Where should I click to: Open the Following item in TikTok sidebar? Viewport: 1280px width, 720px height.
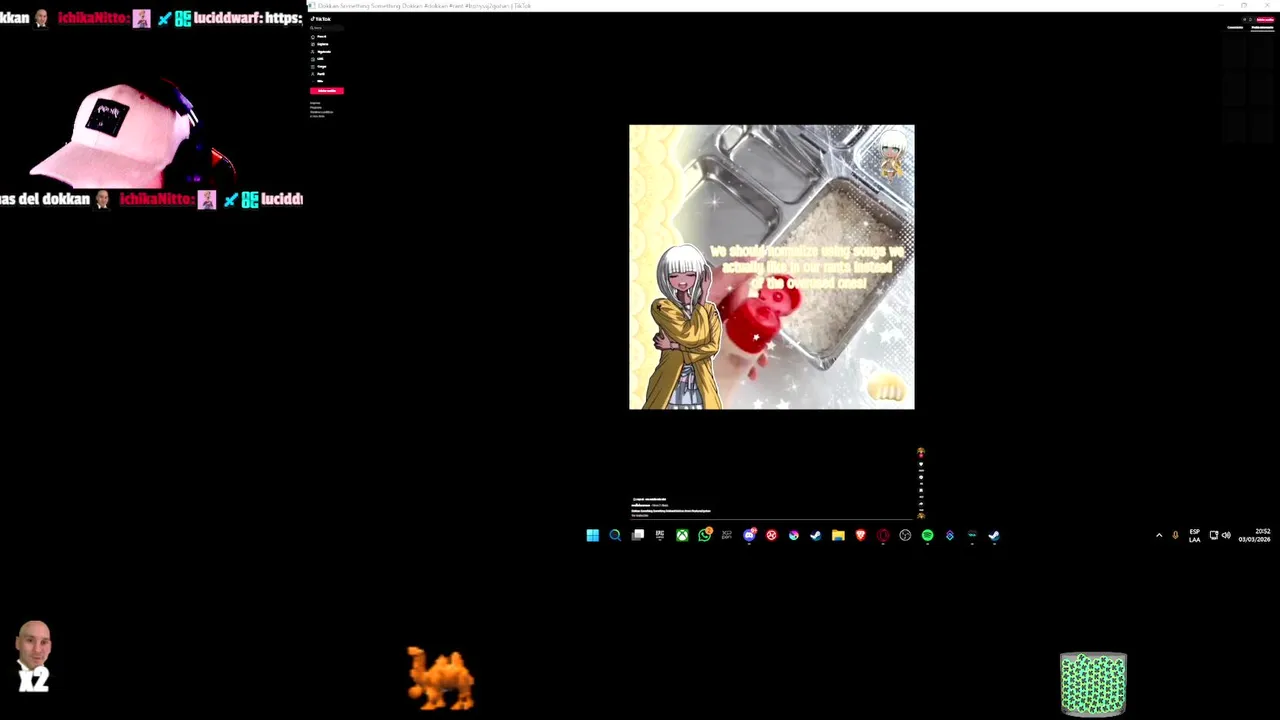coord(321,52)
